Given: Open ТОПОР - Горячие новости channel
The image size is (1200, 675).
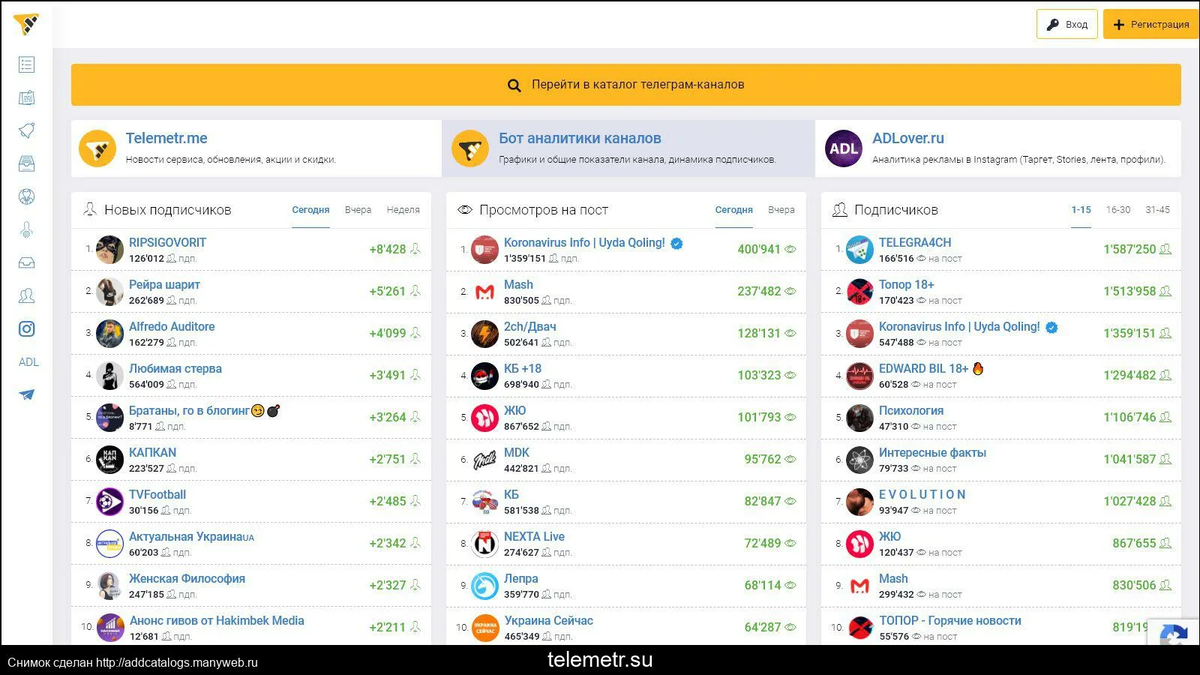Looking at the screenshot, I should tap(951, 621).
